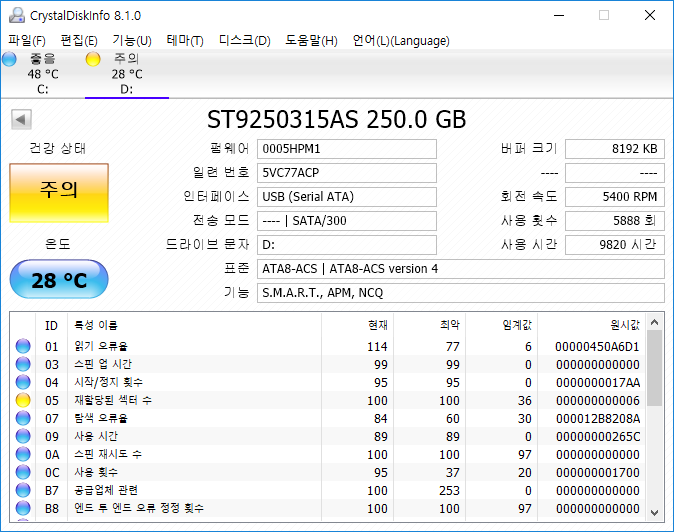Screen dimensions: 674x532
Task: Select the D: drive with yellow status
Action: 127,74
